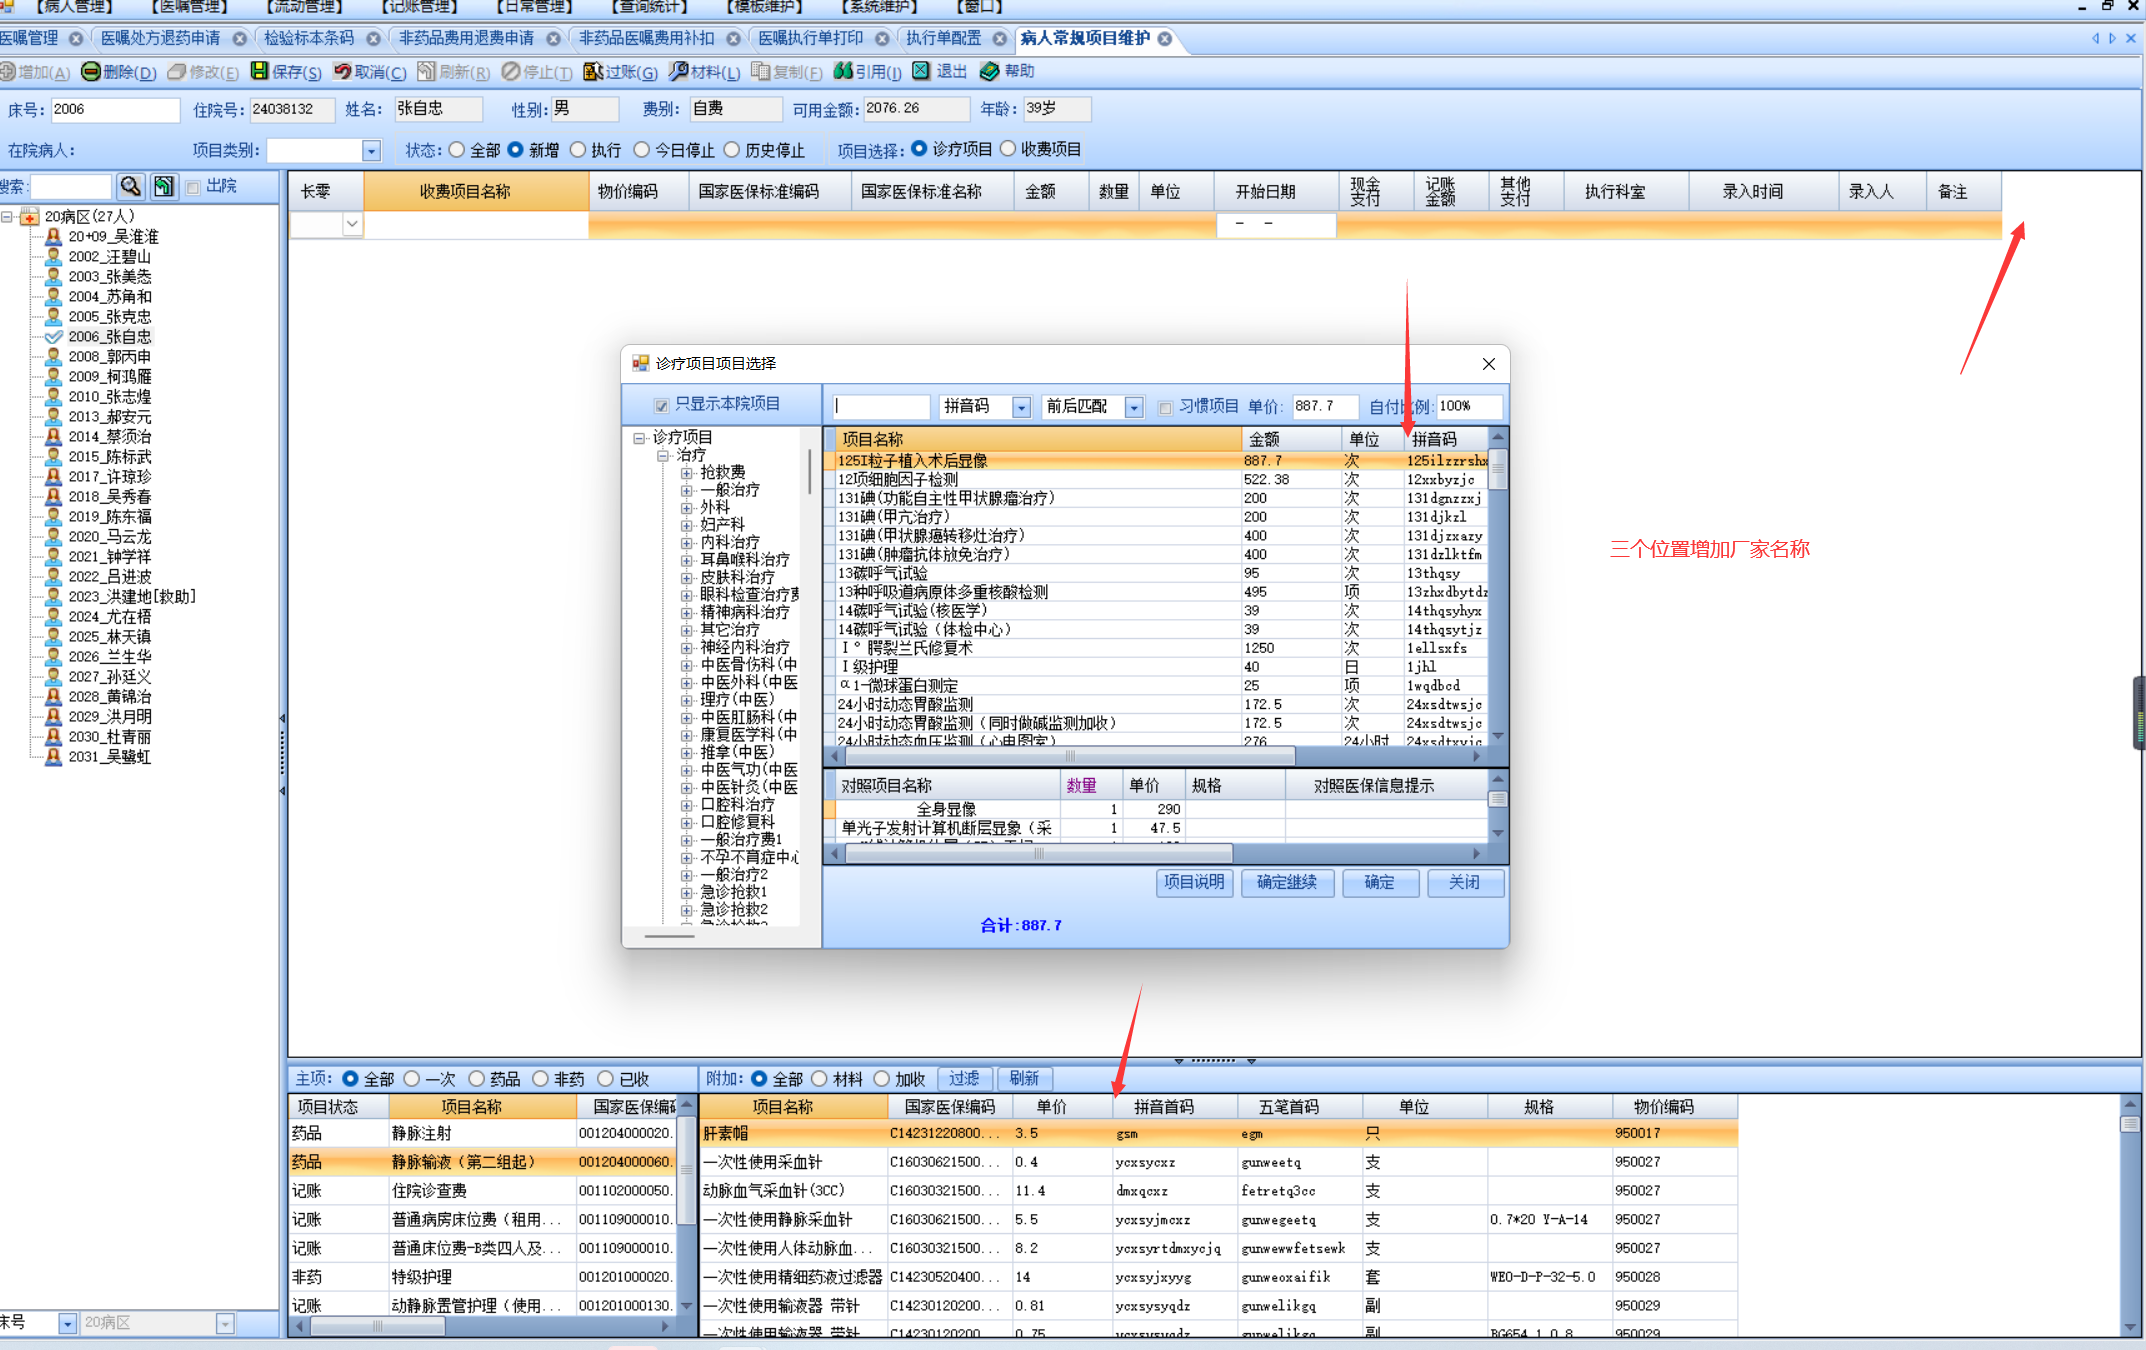This screenshot has height=1350, width=2146.
Task: Expand the 内科治疗 tree node
Action: tap(687, 543)
